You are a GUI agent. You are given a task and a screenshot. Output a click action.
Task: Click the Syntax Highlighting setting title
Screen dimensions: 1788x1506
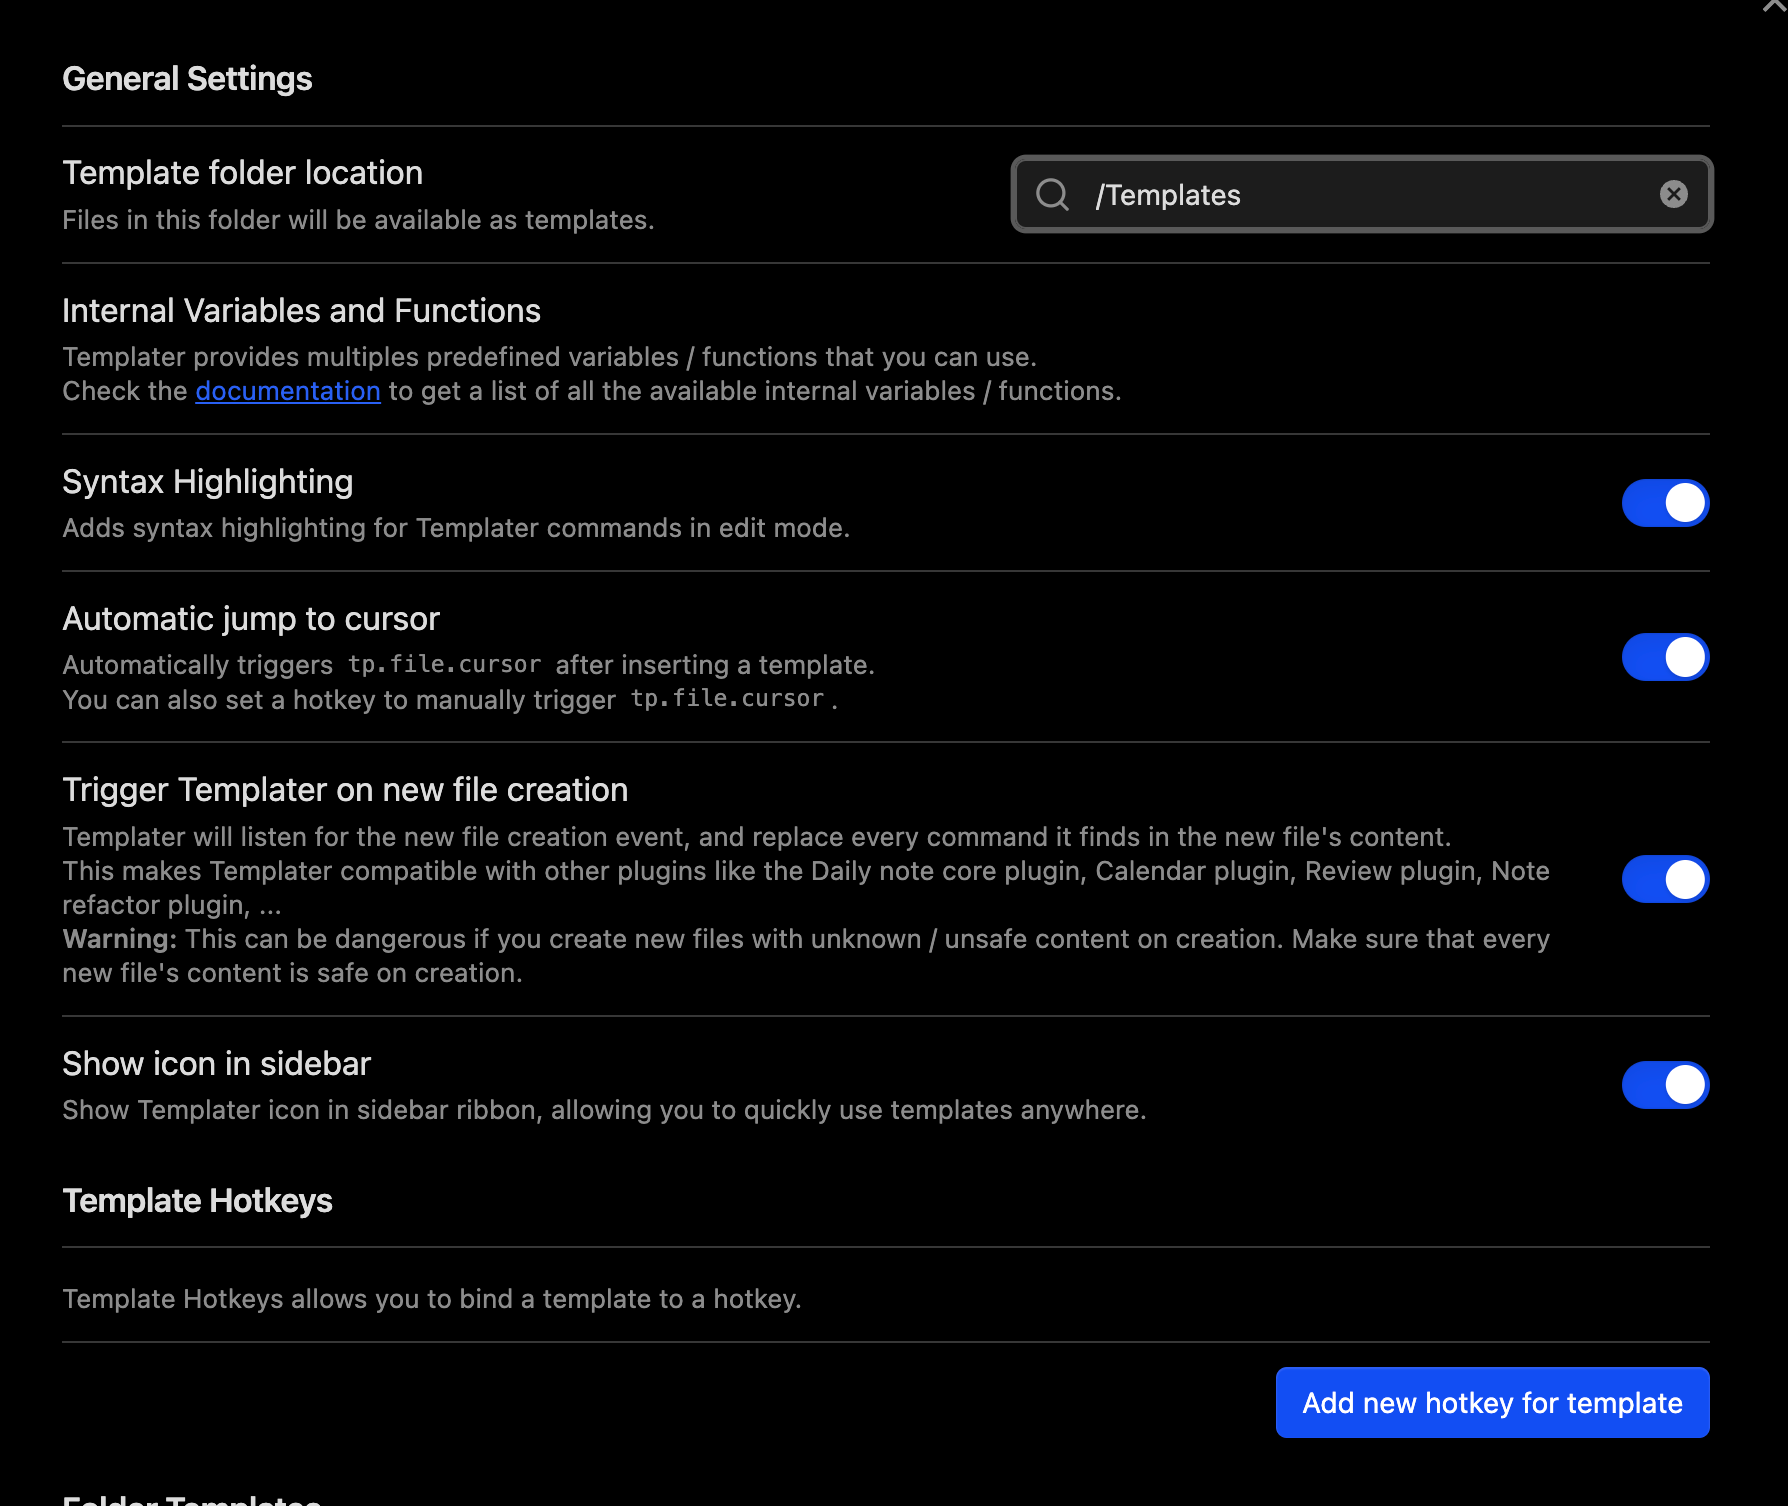(x=207, y=482)
